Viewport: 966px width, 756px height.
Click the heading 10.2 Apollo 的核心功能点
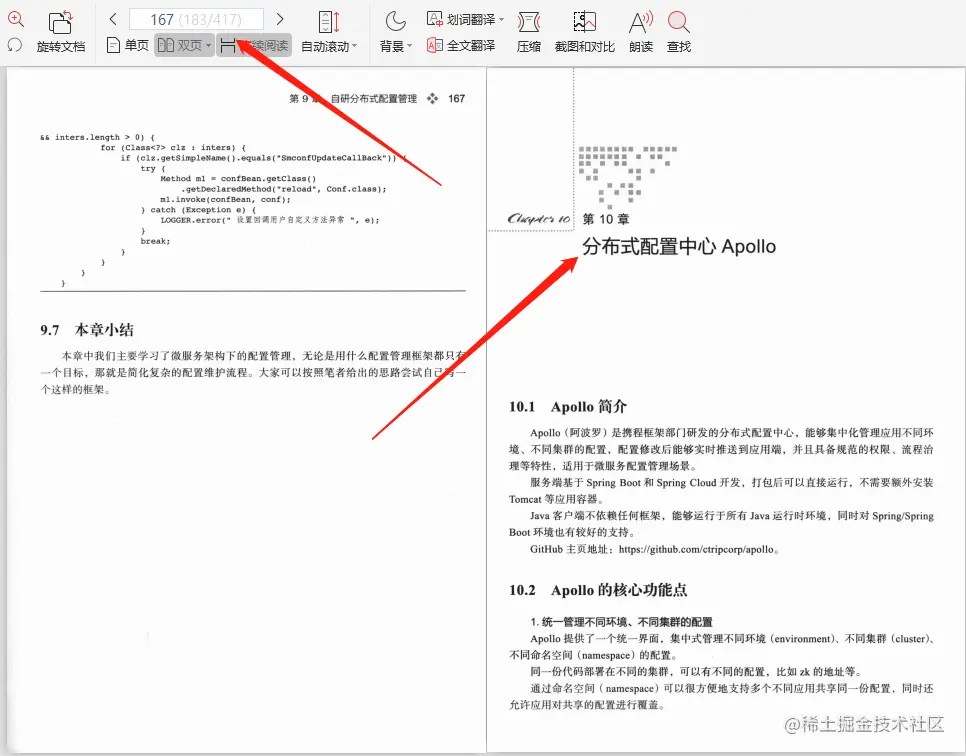[598, 590]
